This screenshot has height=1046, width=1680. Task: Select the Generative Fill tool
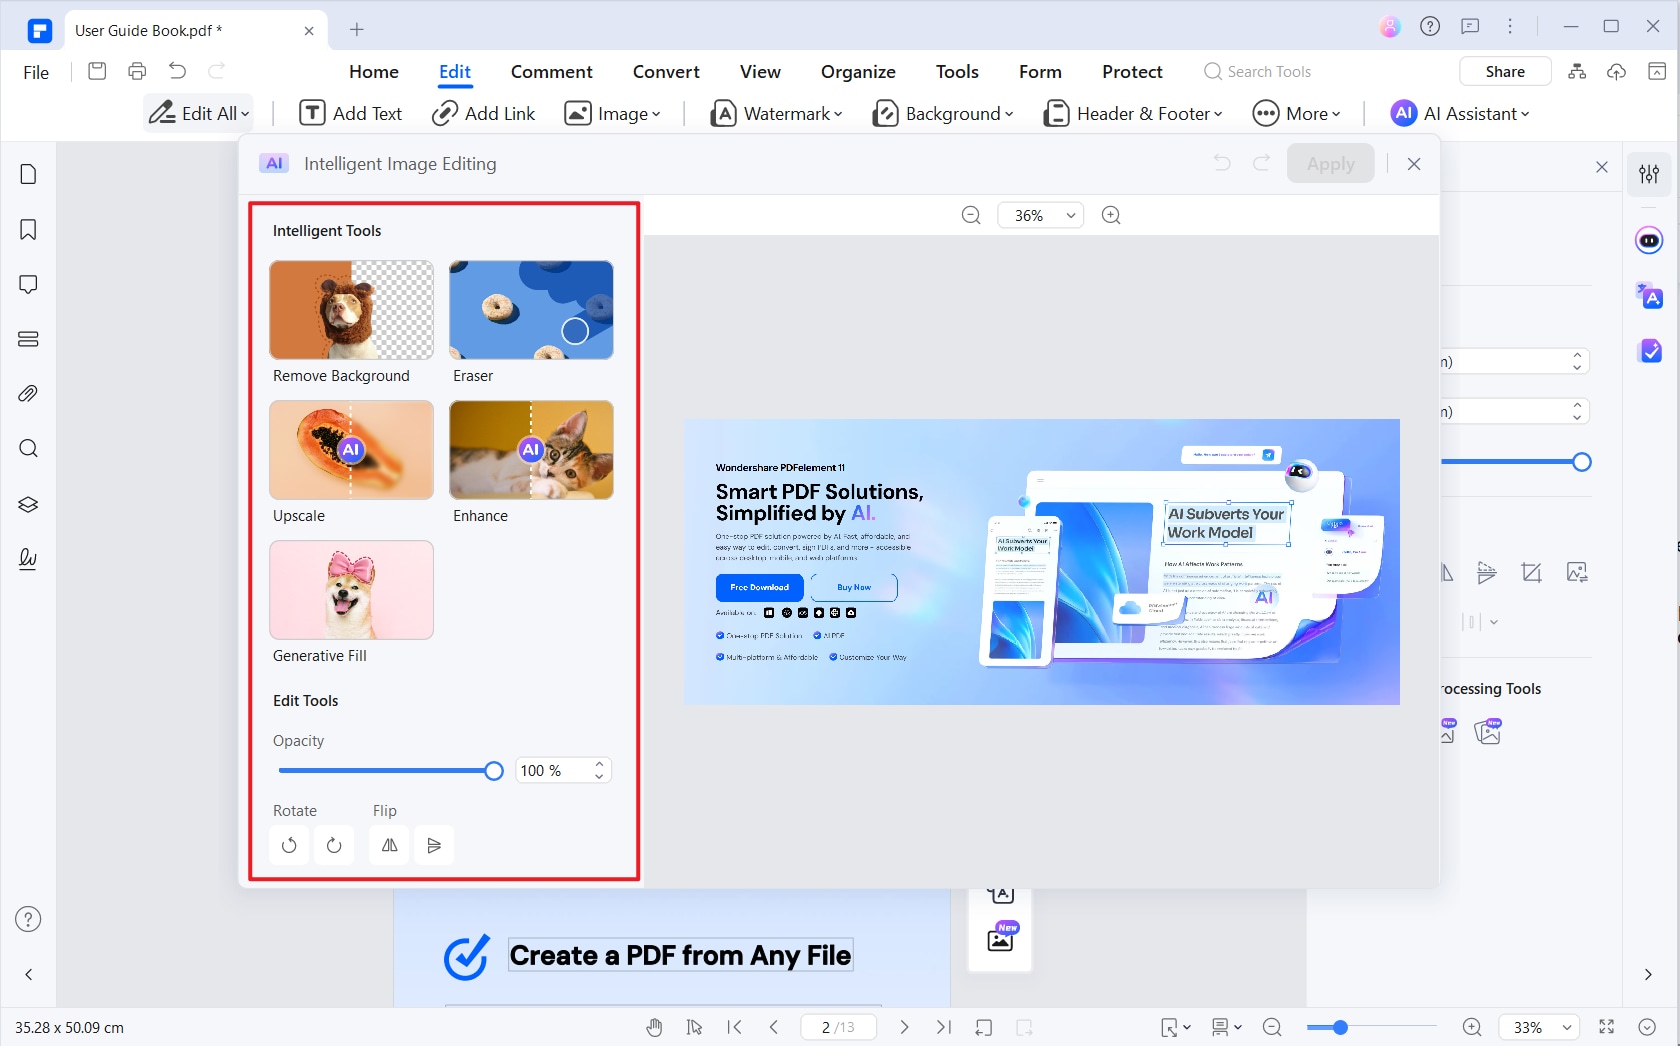tap(351, 590)
